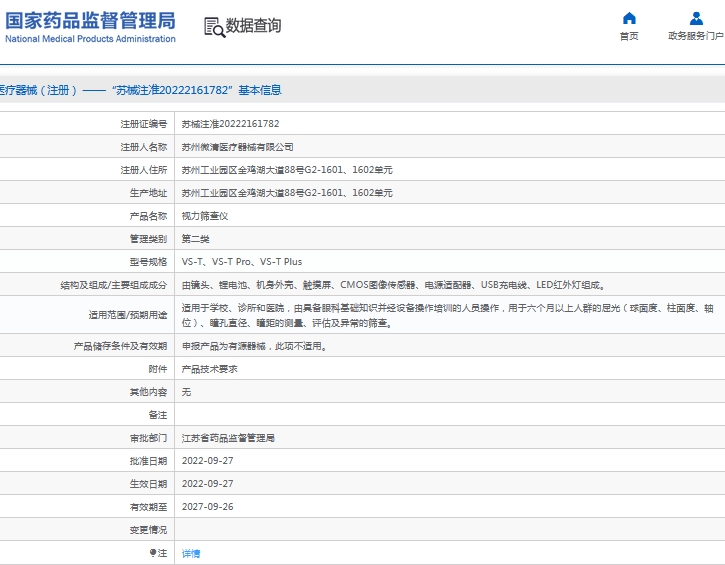Click the 结构及组成 composition description text
Image resolution: width=725 pixels, height=565 pixels.
click(x=393, y=285)
